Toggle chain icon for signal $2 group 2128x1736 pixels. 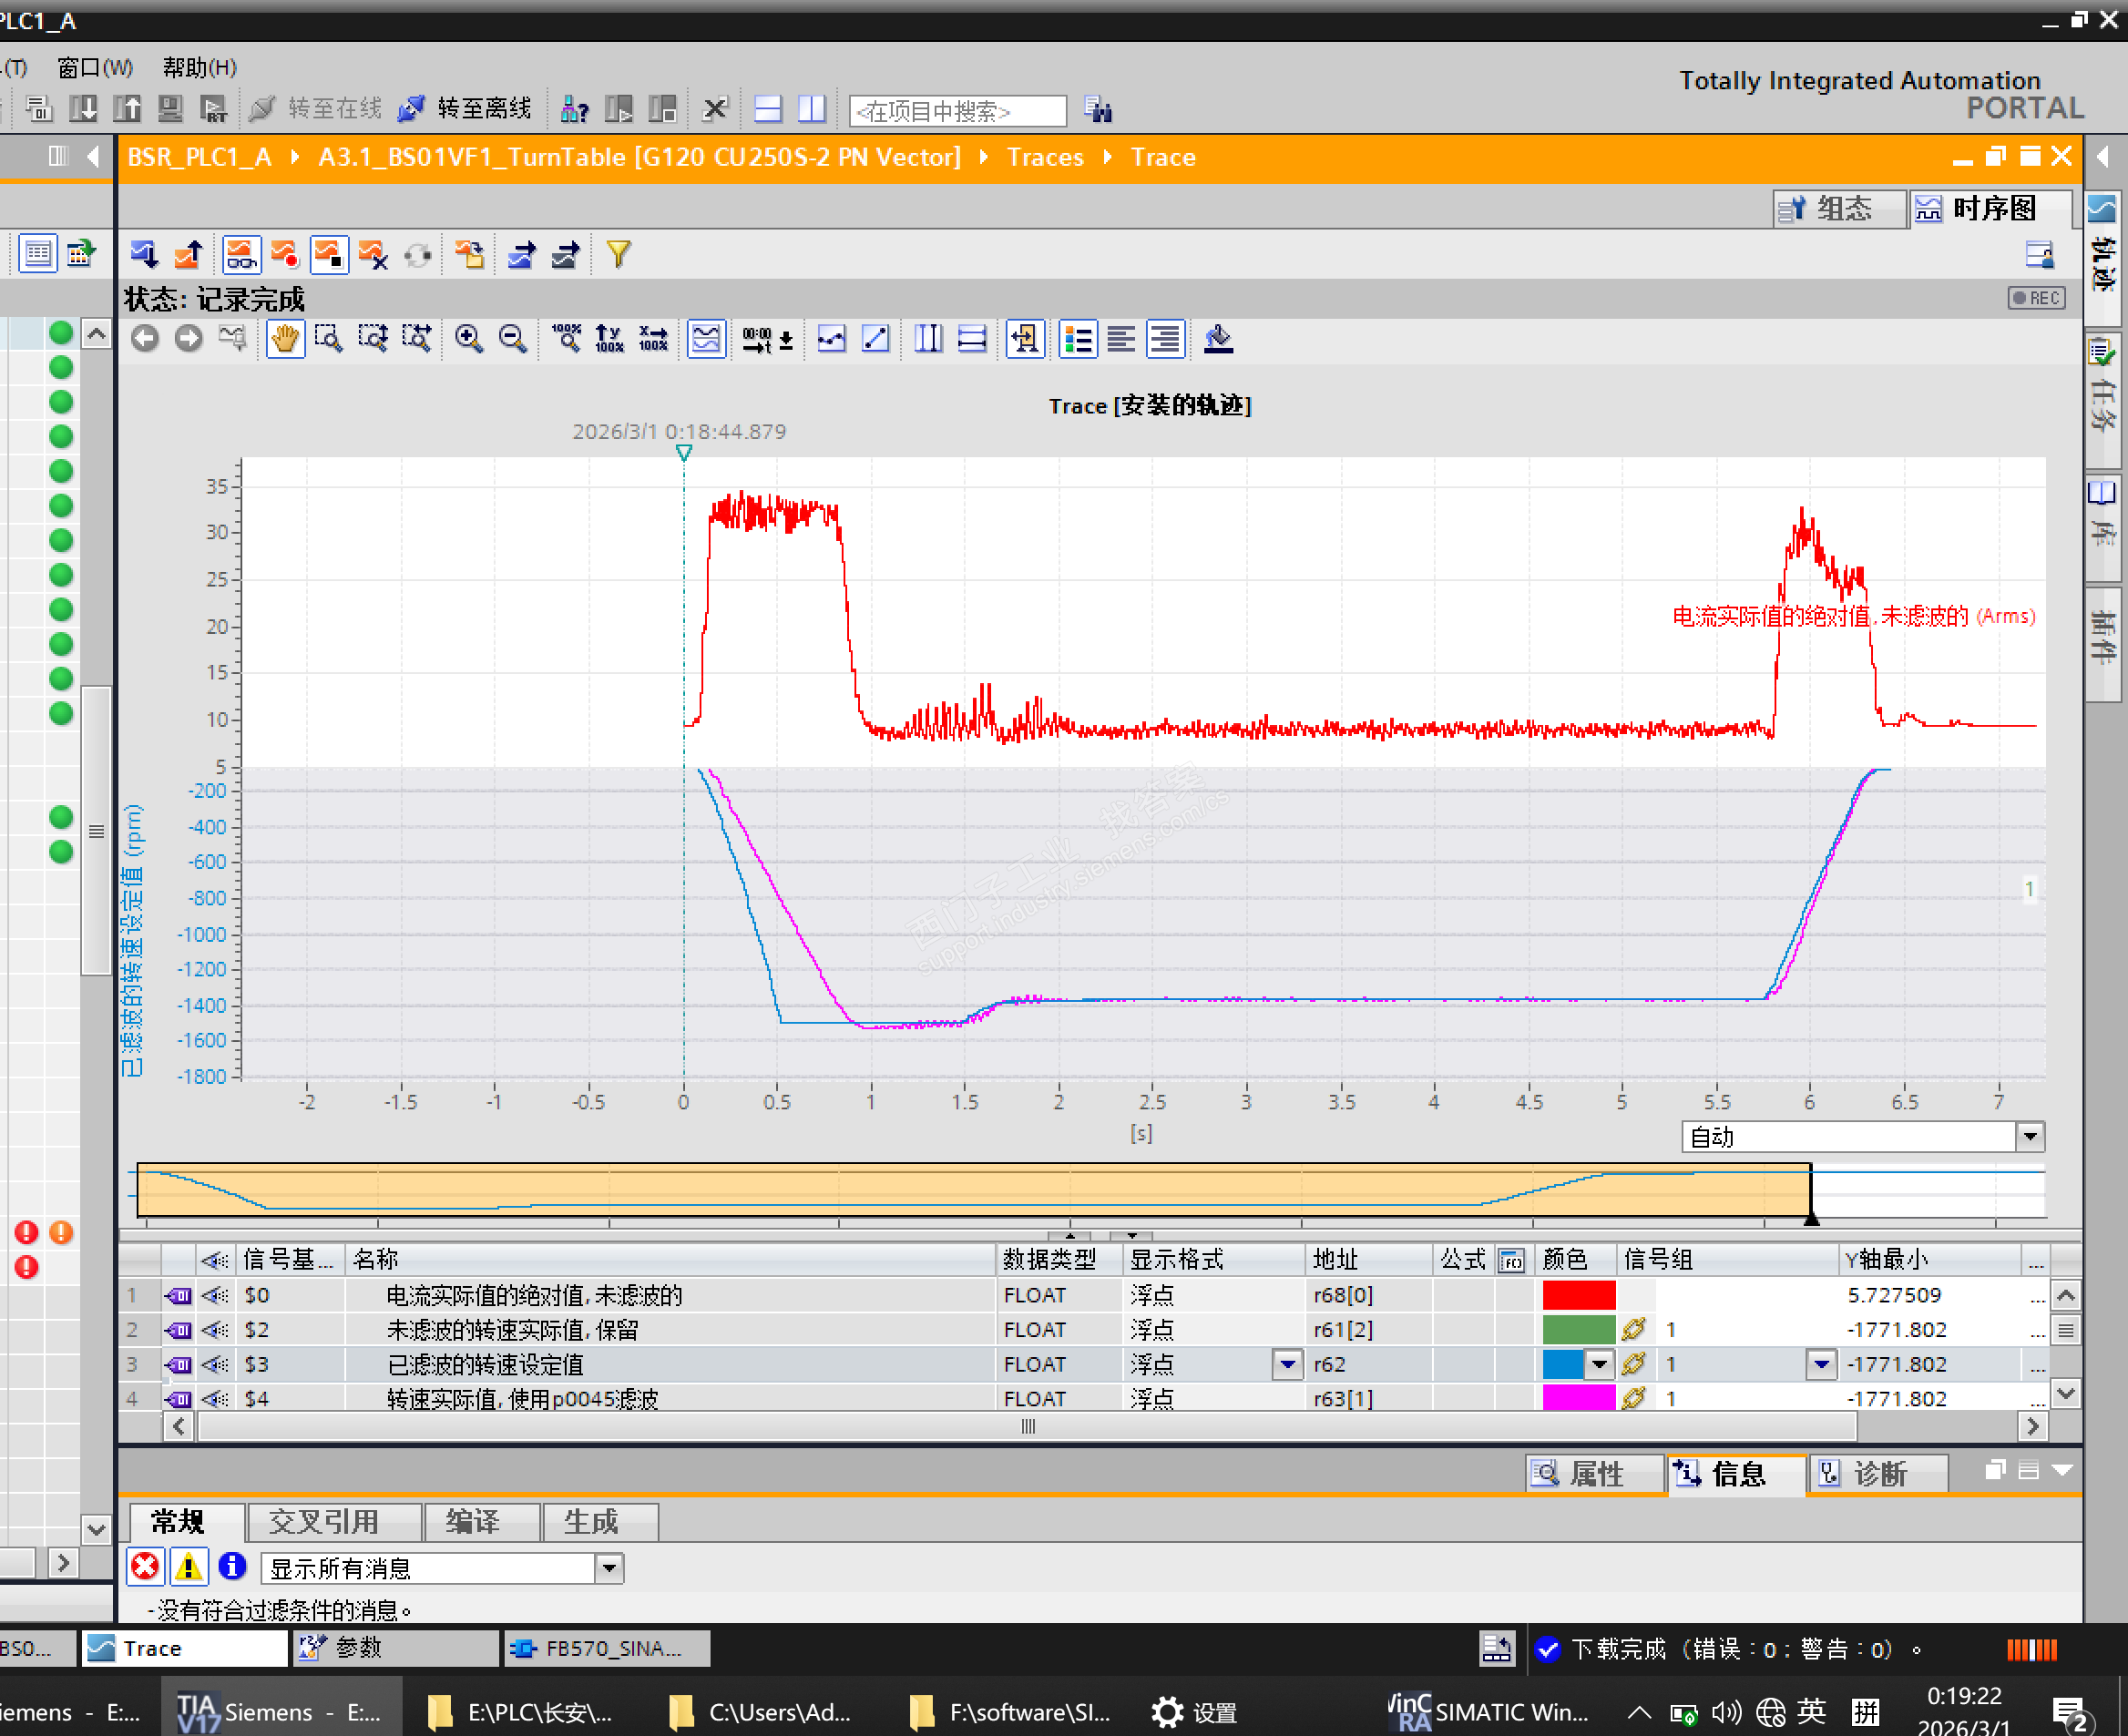coord(1633,1329)
